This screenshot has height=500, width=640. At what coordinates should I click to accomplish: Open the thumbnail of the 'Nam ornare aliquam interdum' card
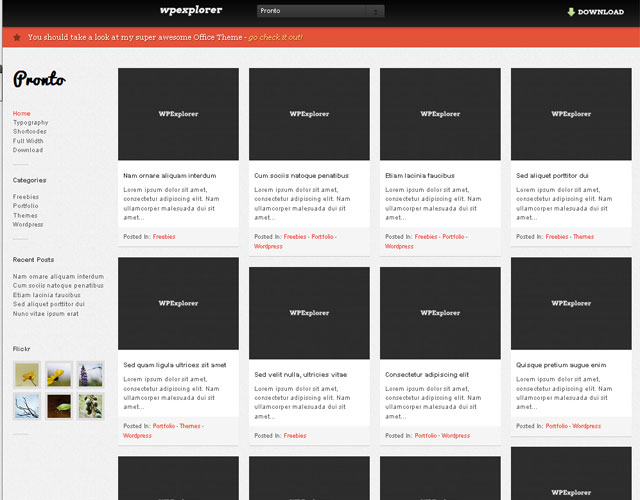point(178,114)
